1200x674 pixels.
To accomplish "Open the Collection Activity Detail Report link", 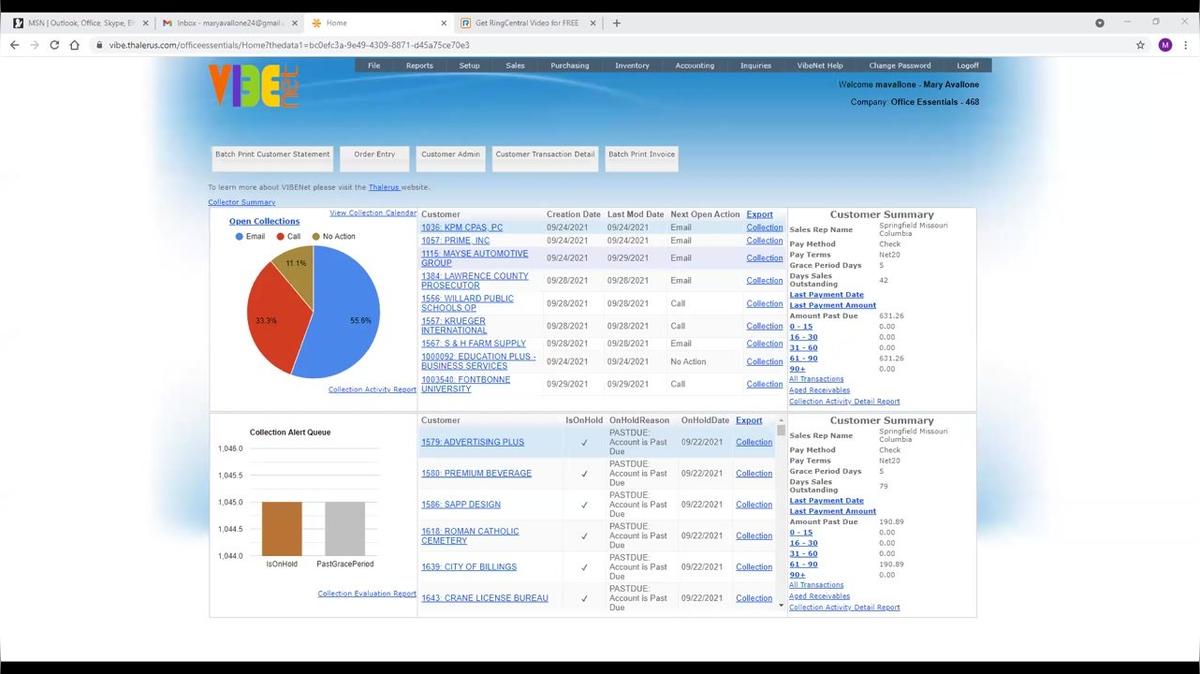I will click(844, 401).
